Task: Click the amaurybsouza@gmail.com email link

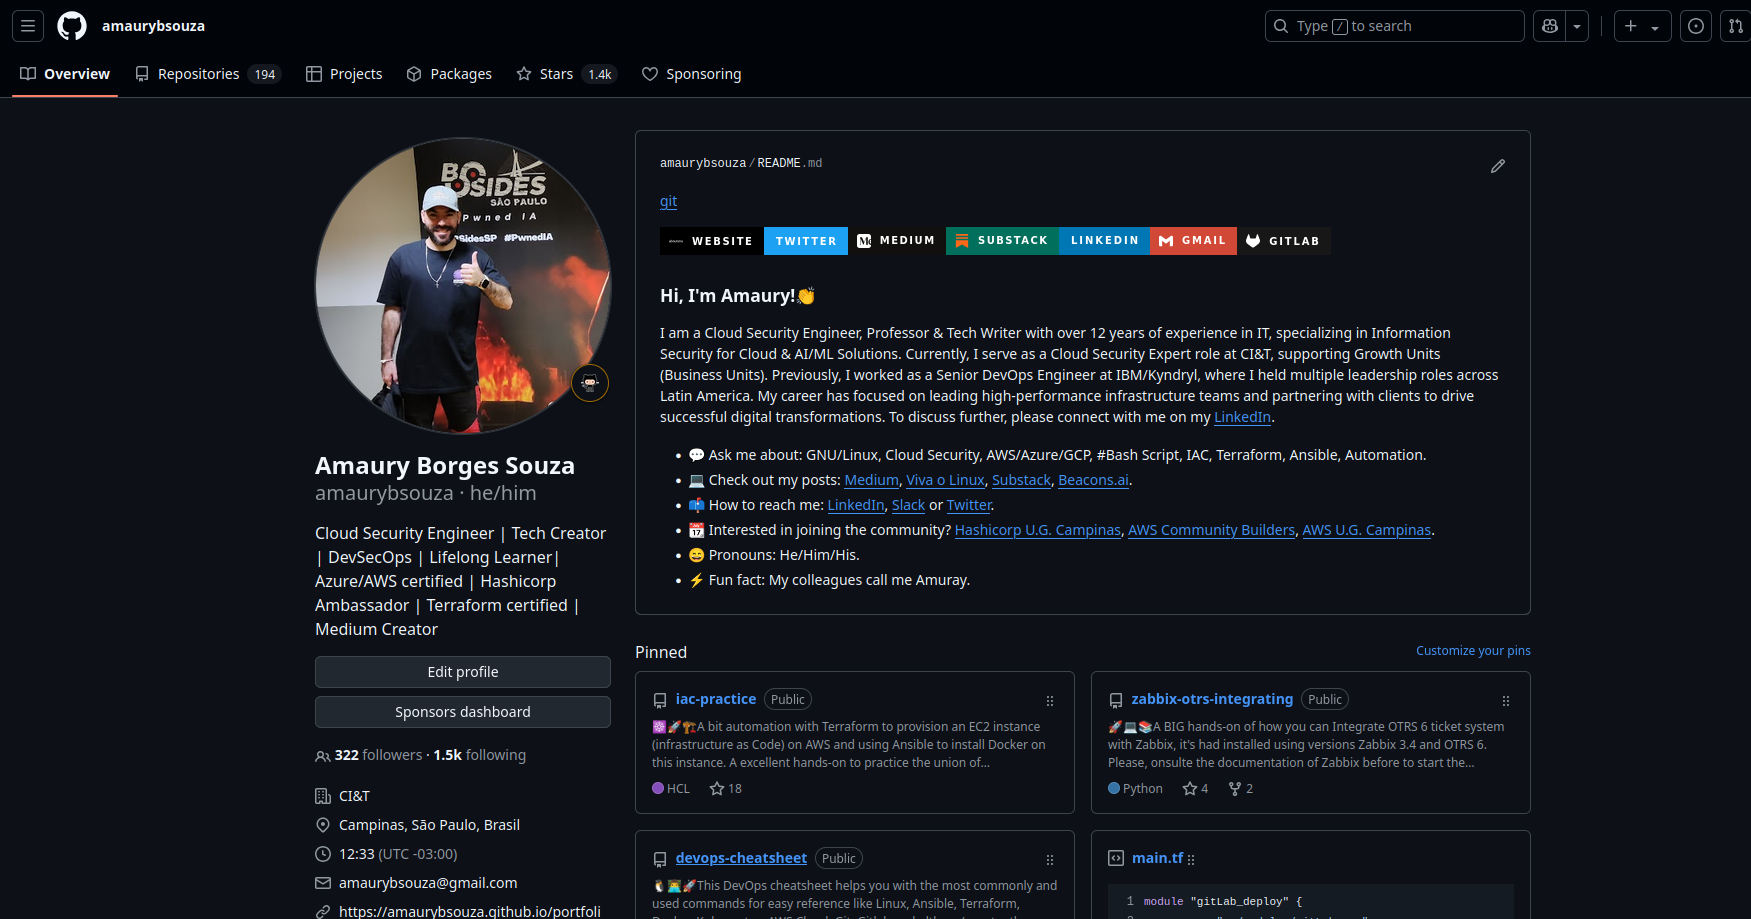Action: coord(428,883)
